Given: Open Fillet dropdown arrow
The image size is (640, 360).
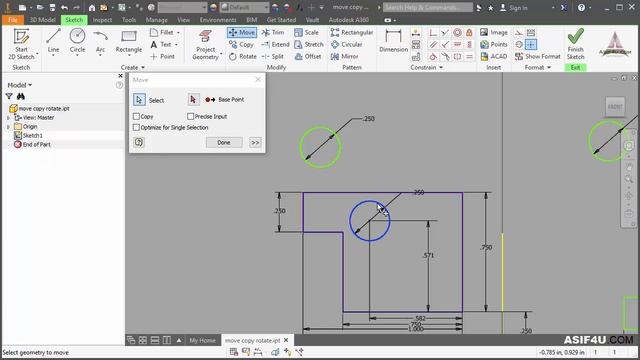Looking at the screenshot, I should pos(178,32).
